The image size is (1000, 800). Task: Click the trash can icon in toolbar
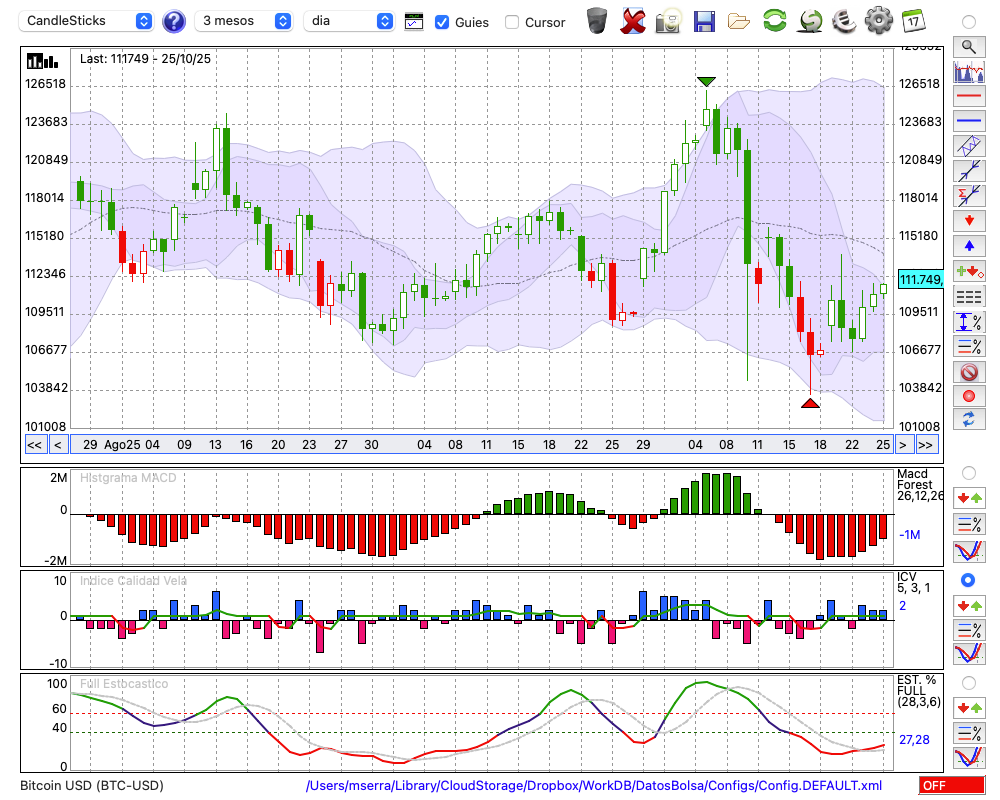[597, 20]
